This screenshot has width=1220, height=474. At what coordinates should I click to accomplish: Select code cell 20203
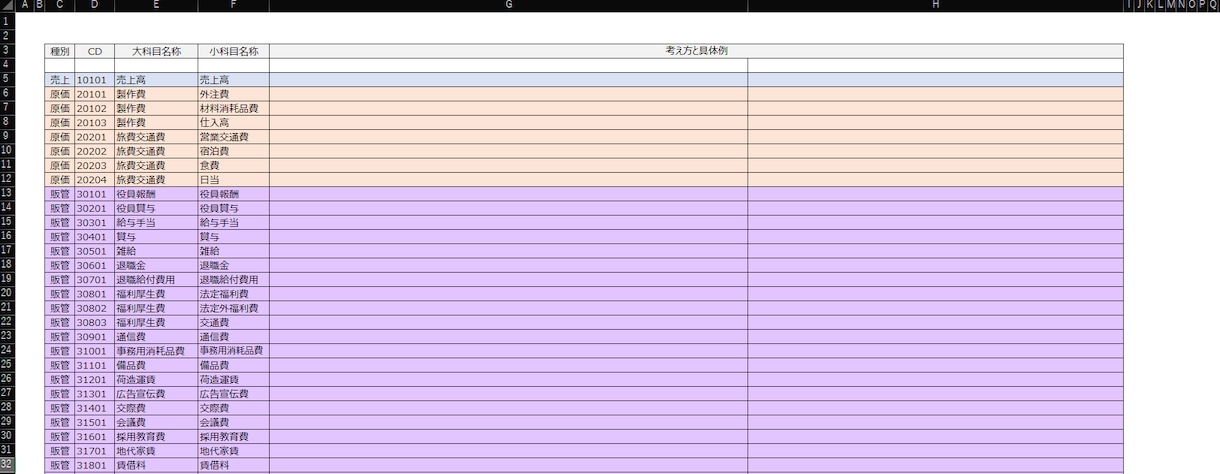pyautogui.click(x=94, y=165)
